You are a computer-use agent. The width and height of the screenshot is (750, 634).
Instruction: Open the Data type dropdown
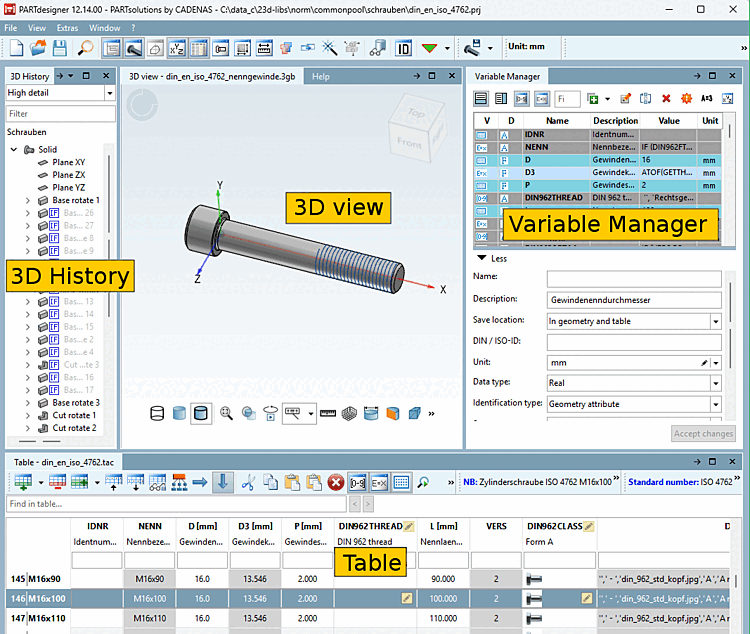point(716,383)
